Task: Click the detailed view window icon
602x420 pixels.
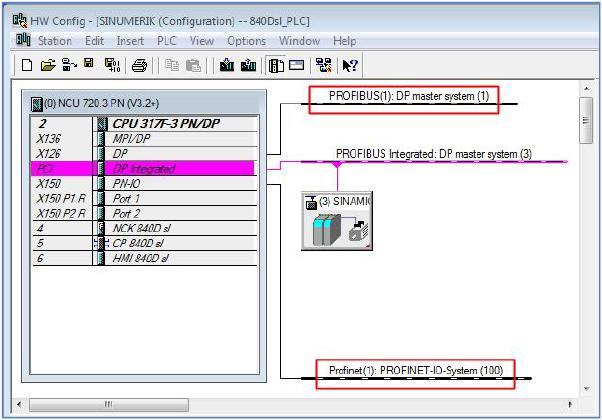Action: [x=296, y=65]
